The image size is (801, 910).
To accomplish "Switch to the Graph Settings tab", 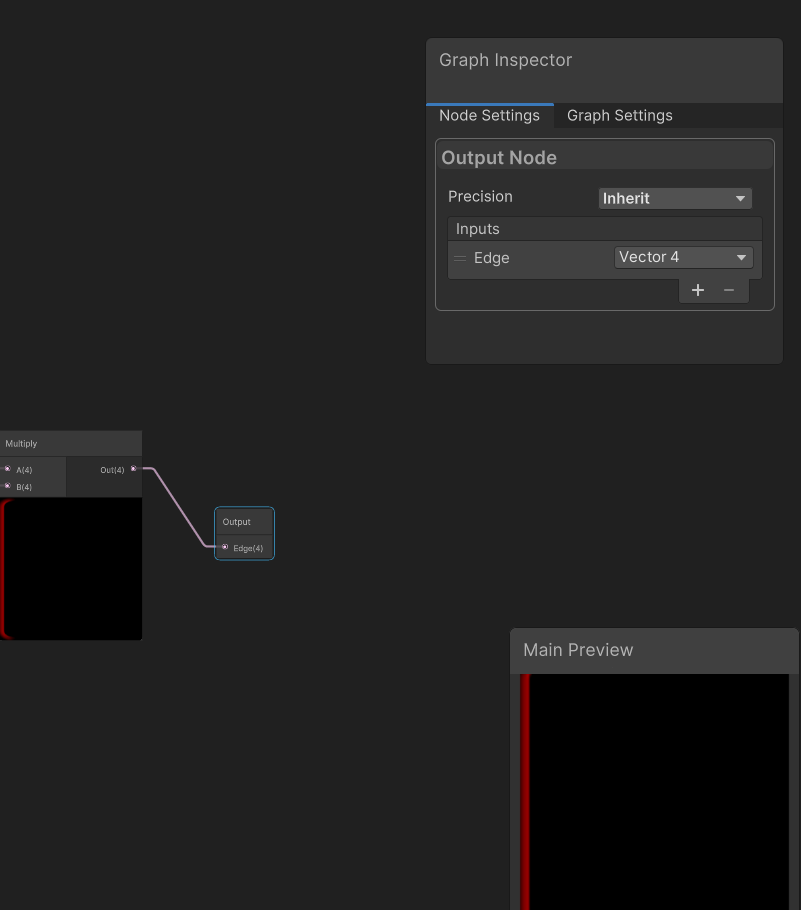I will (x=619, y=115).
